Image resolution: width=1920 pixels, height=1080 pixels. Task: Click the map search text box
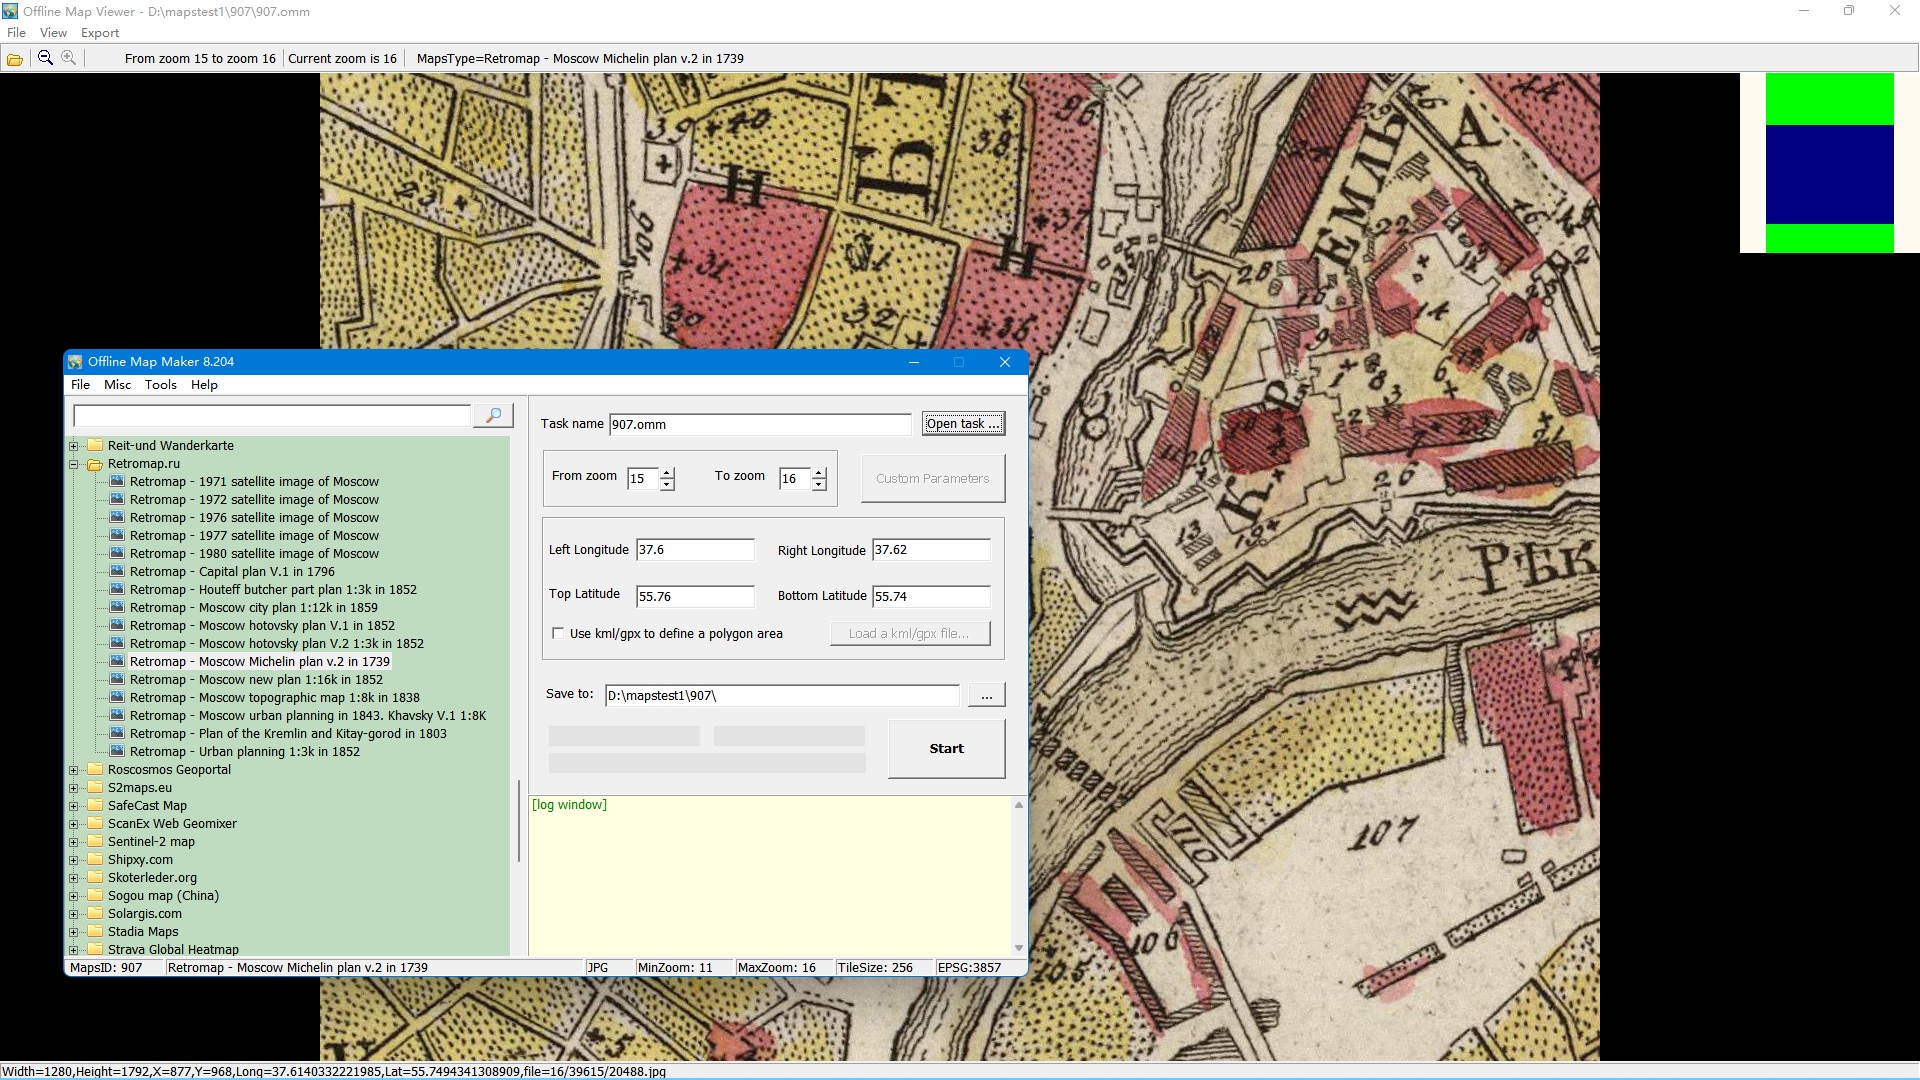(x=272, y=415)
